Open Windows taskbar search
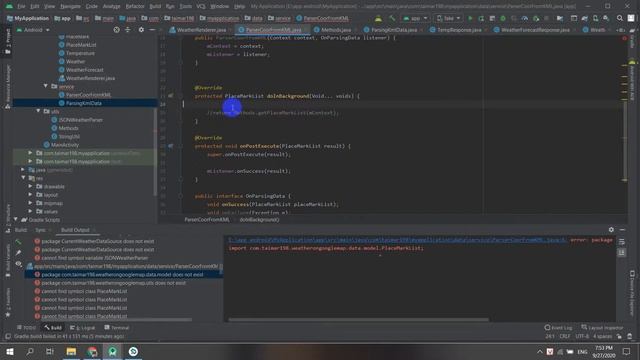Screen dimensions: 640x360 30,351
